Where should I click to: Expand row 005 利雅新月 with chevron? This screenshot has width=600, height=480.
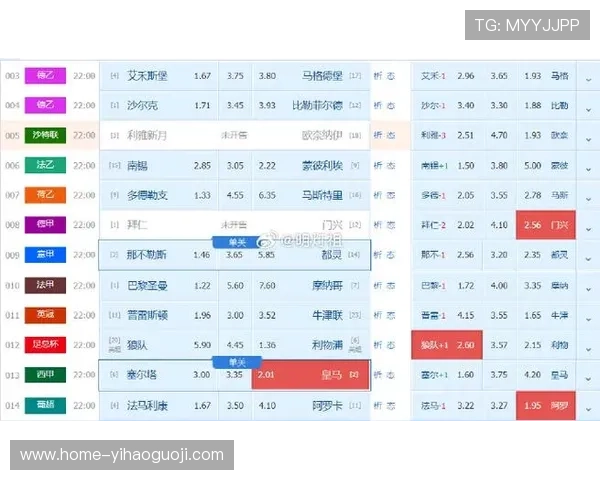pyautogui.click(x=589, y=139)
